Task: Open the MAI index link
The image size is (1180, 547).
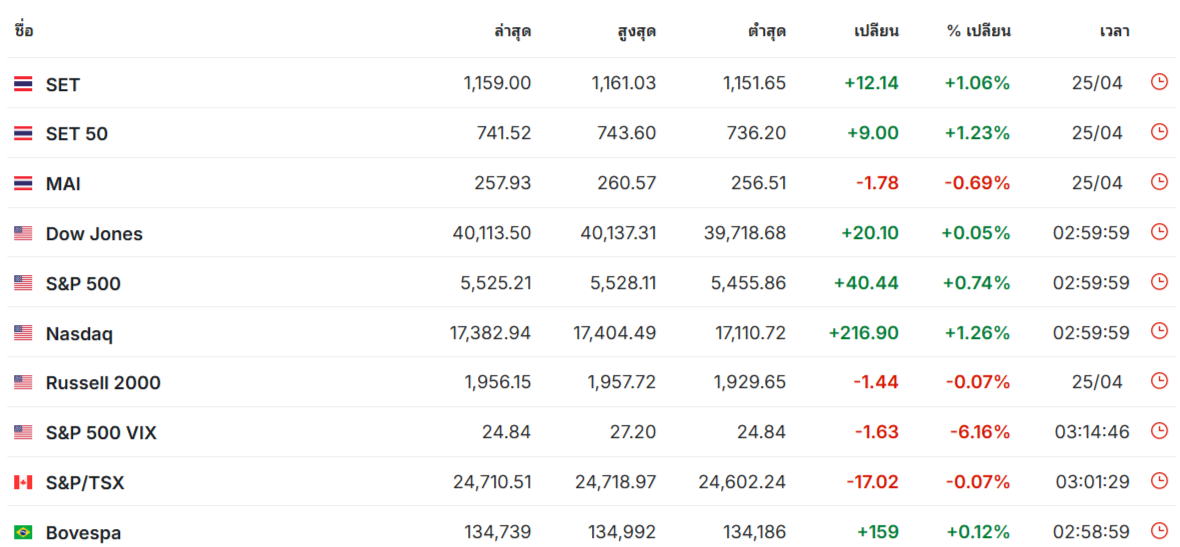Action: coord(63,184)
